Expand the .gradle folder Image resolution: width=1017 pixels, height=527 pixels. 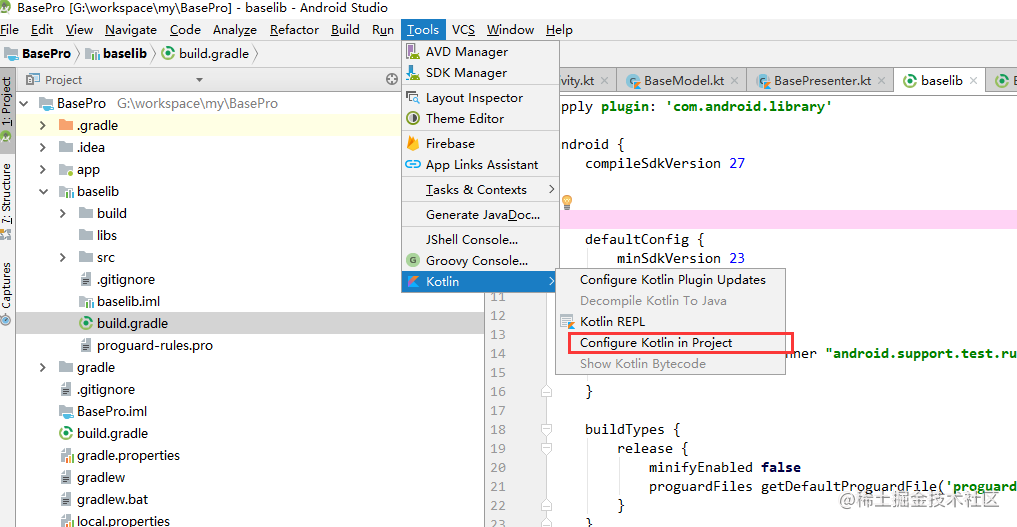[43, 126]
